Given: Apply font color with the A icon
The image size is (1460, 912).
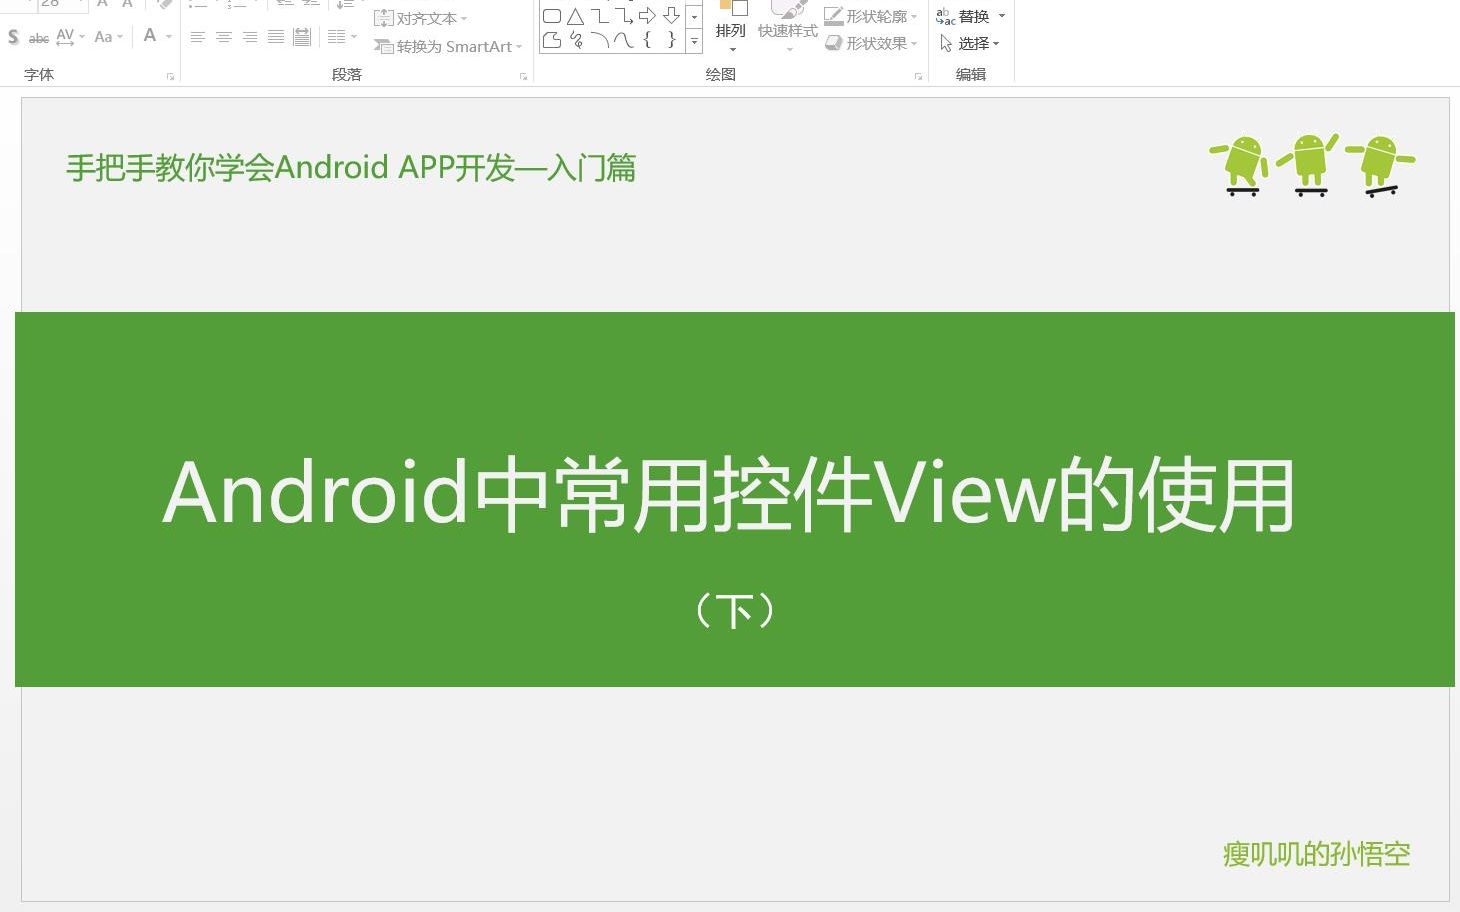Looking at the screenshot, I should coord(150,36).
